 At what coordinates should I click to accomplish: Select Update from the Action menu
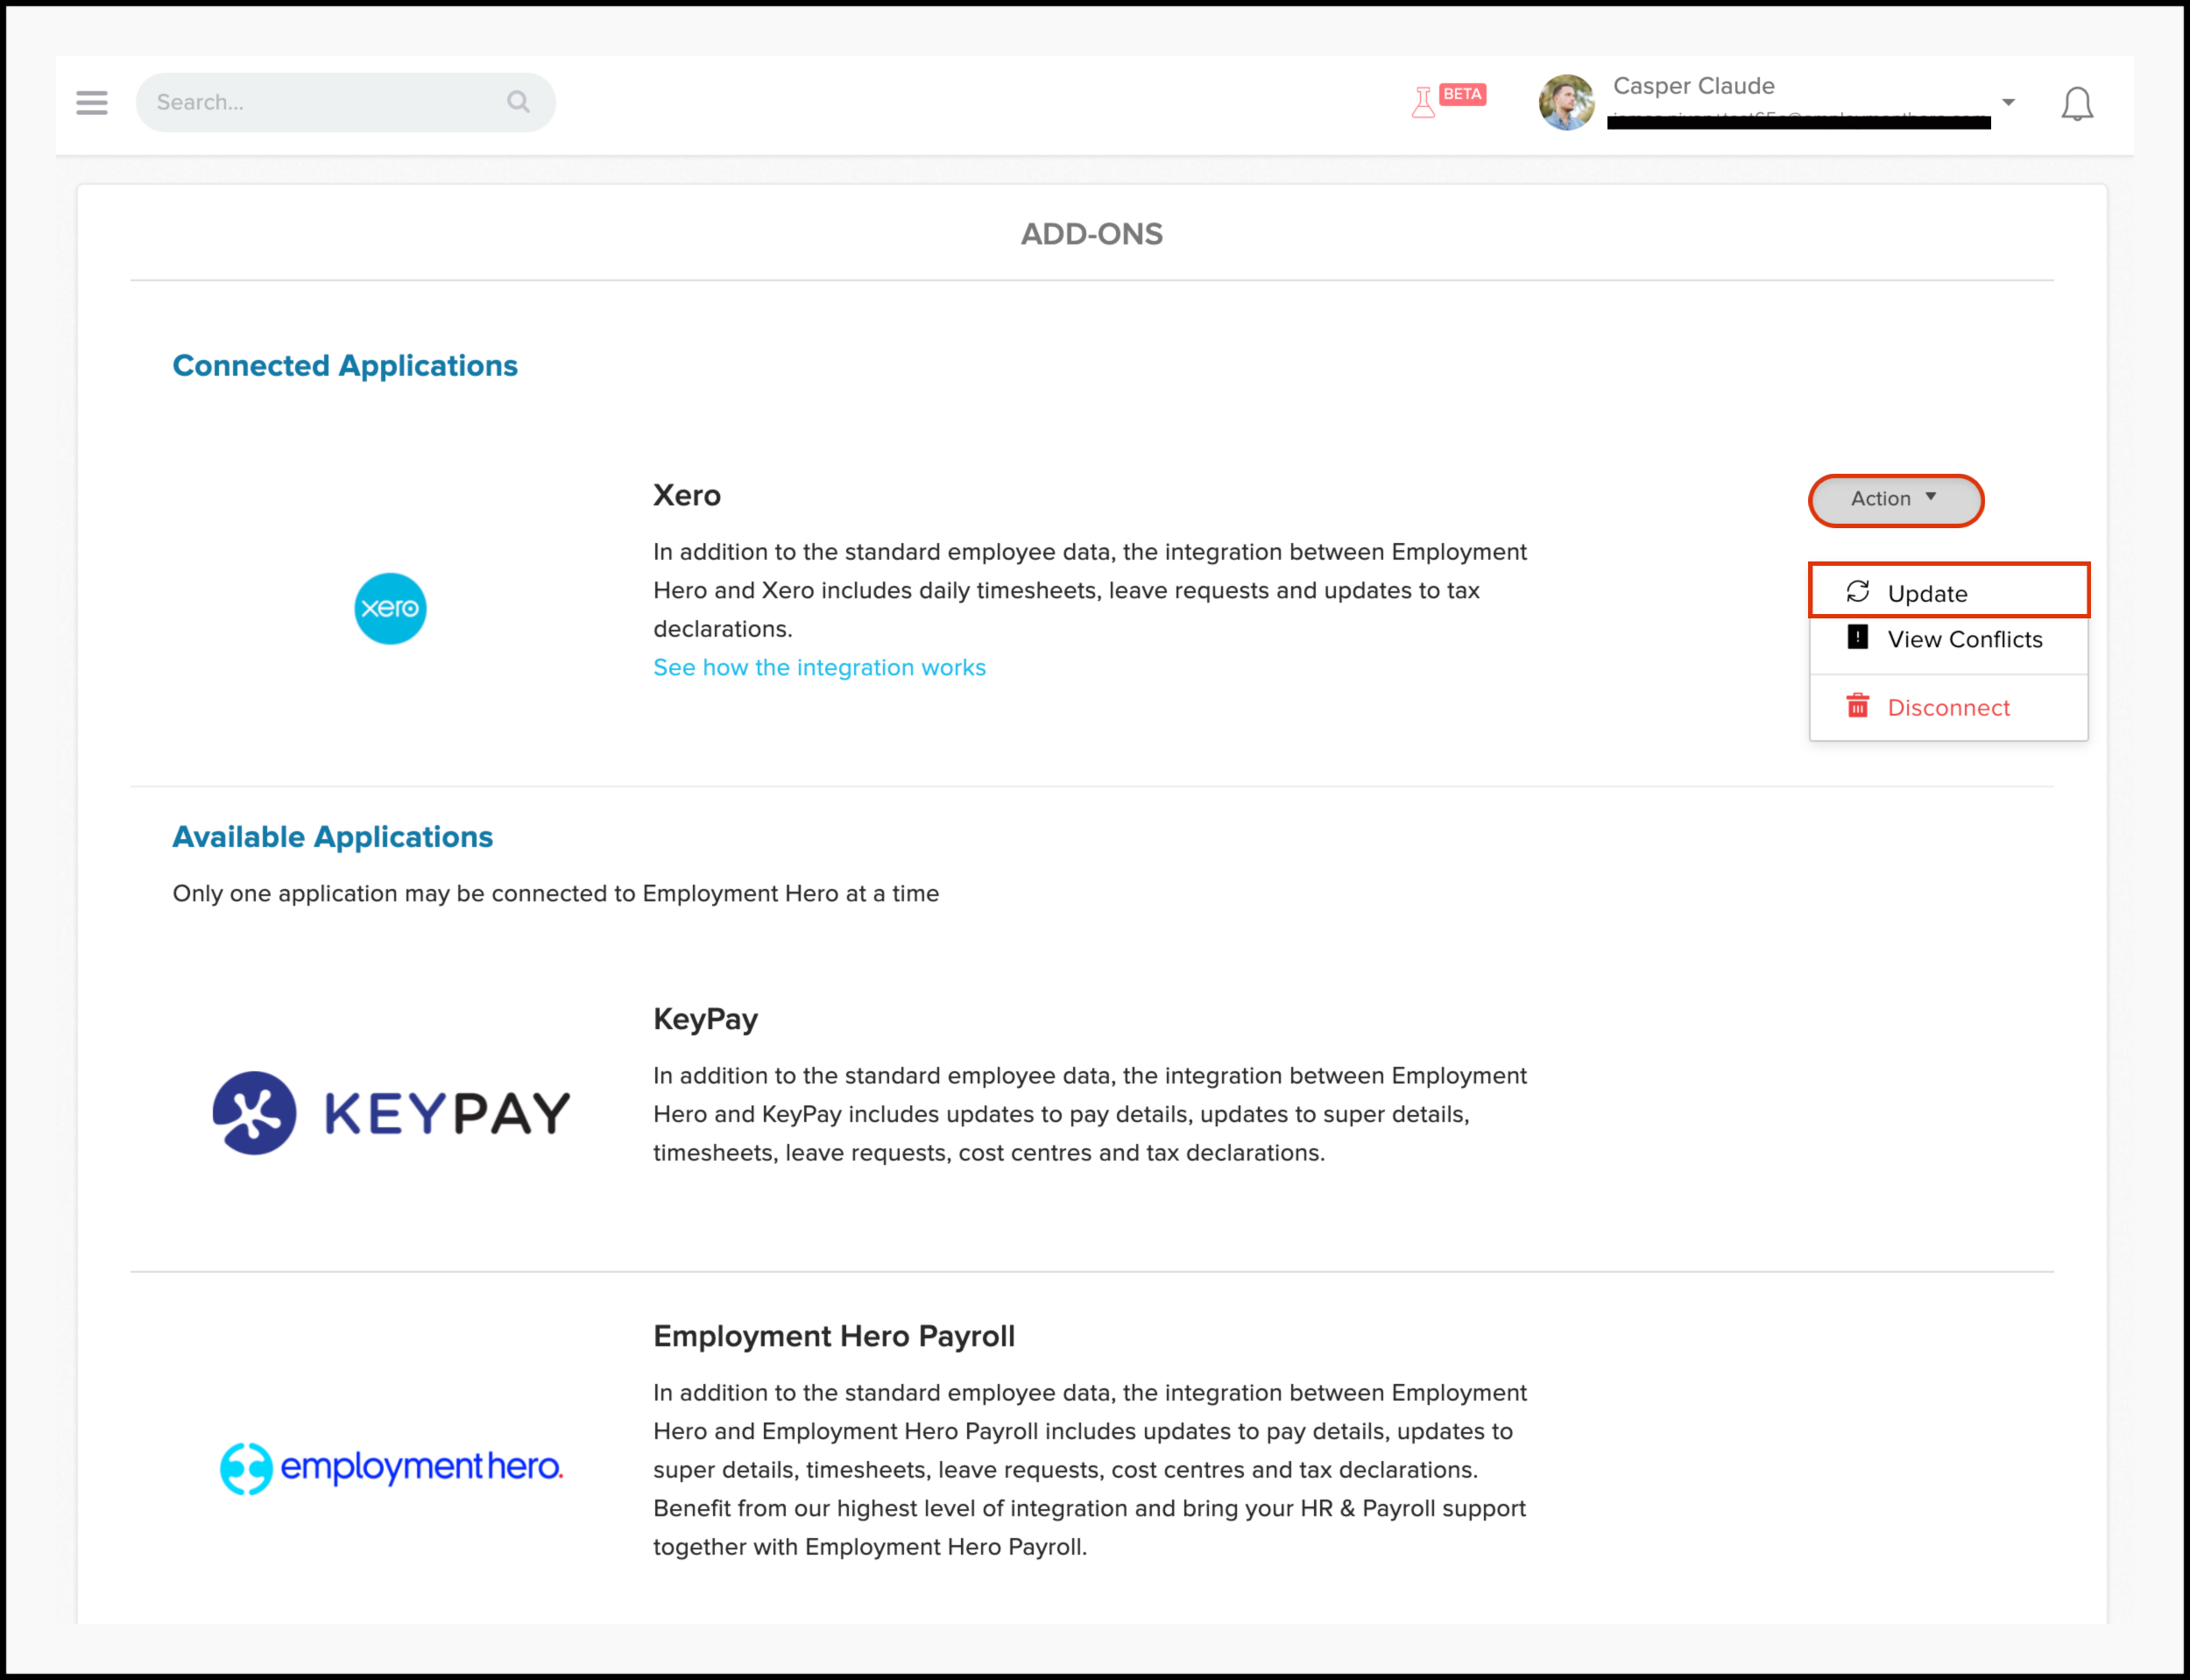click(1927, 593)
